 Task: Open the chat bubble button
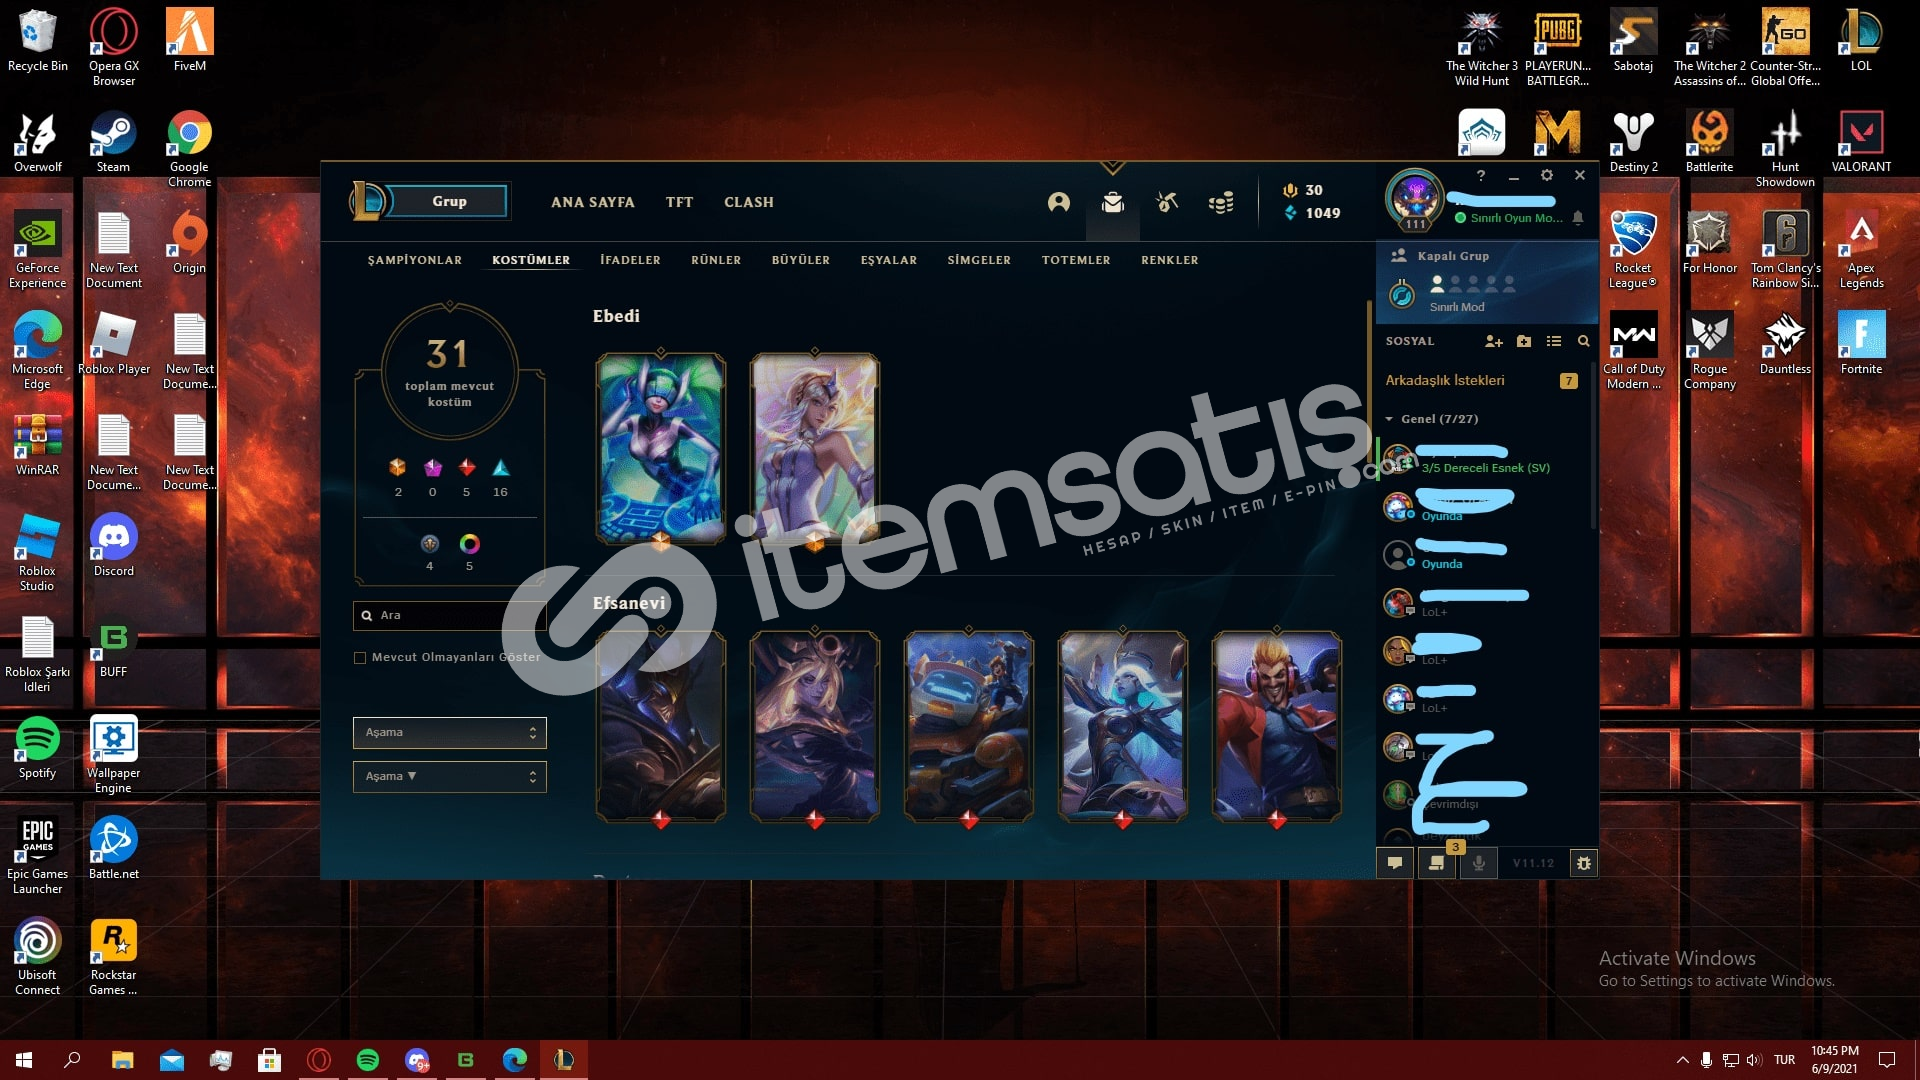1395,863
